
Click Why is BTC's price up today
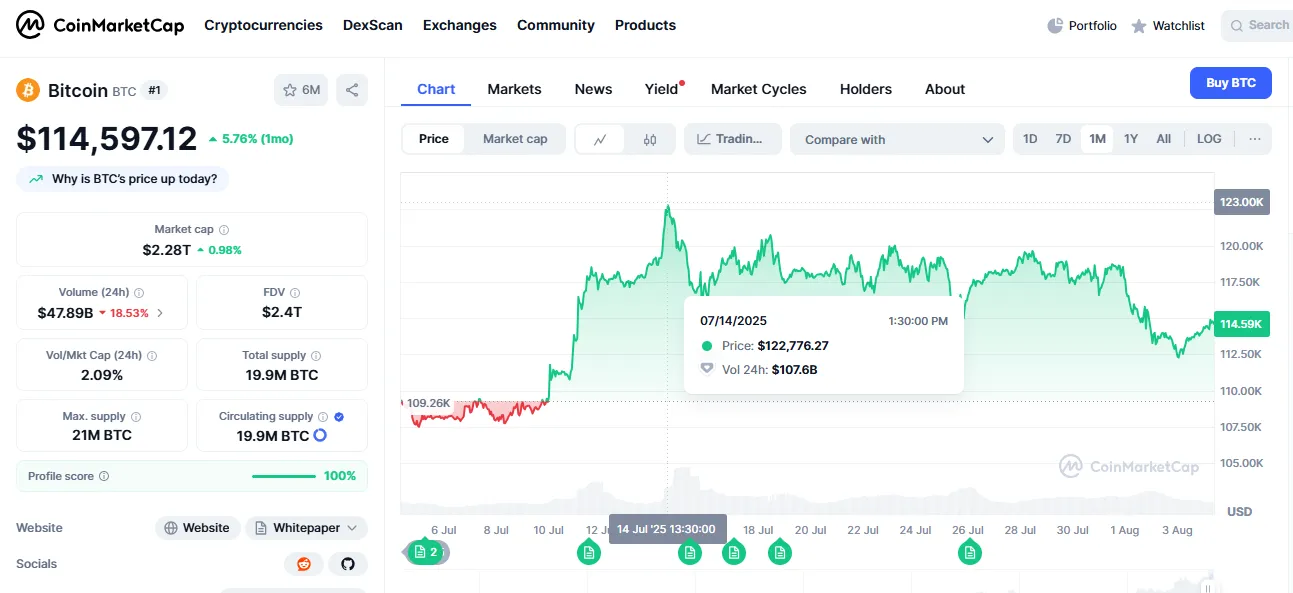123,179
